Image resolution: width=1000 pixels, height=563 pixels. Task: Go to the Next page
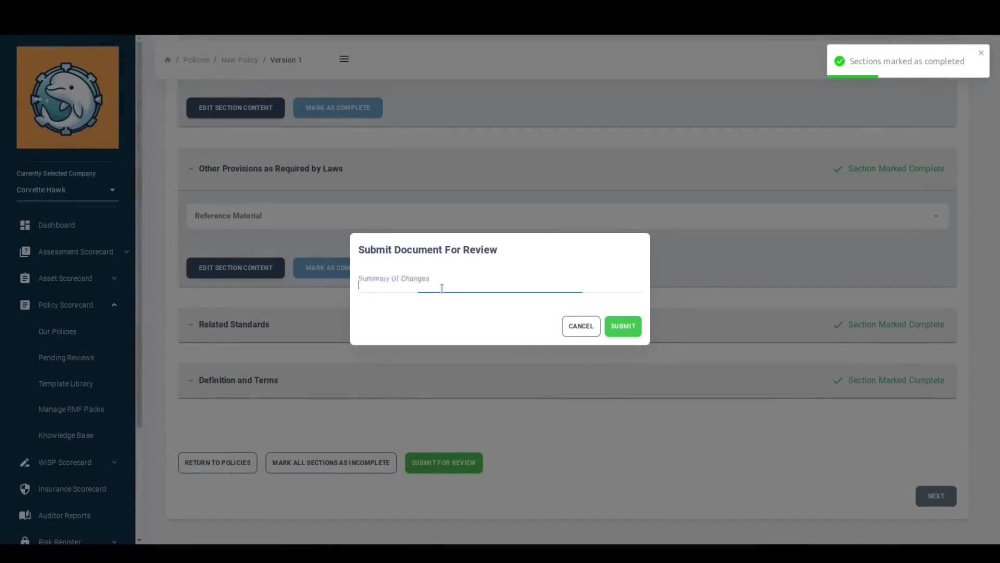tap(936, 496)
